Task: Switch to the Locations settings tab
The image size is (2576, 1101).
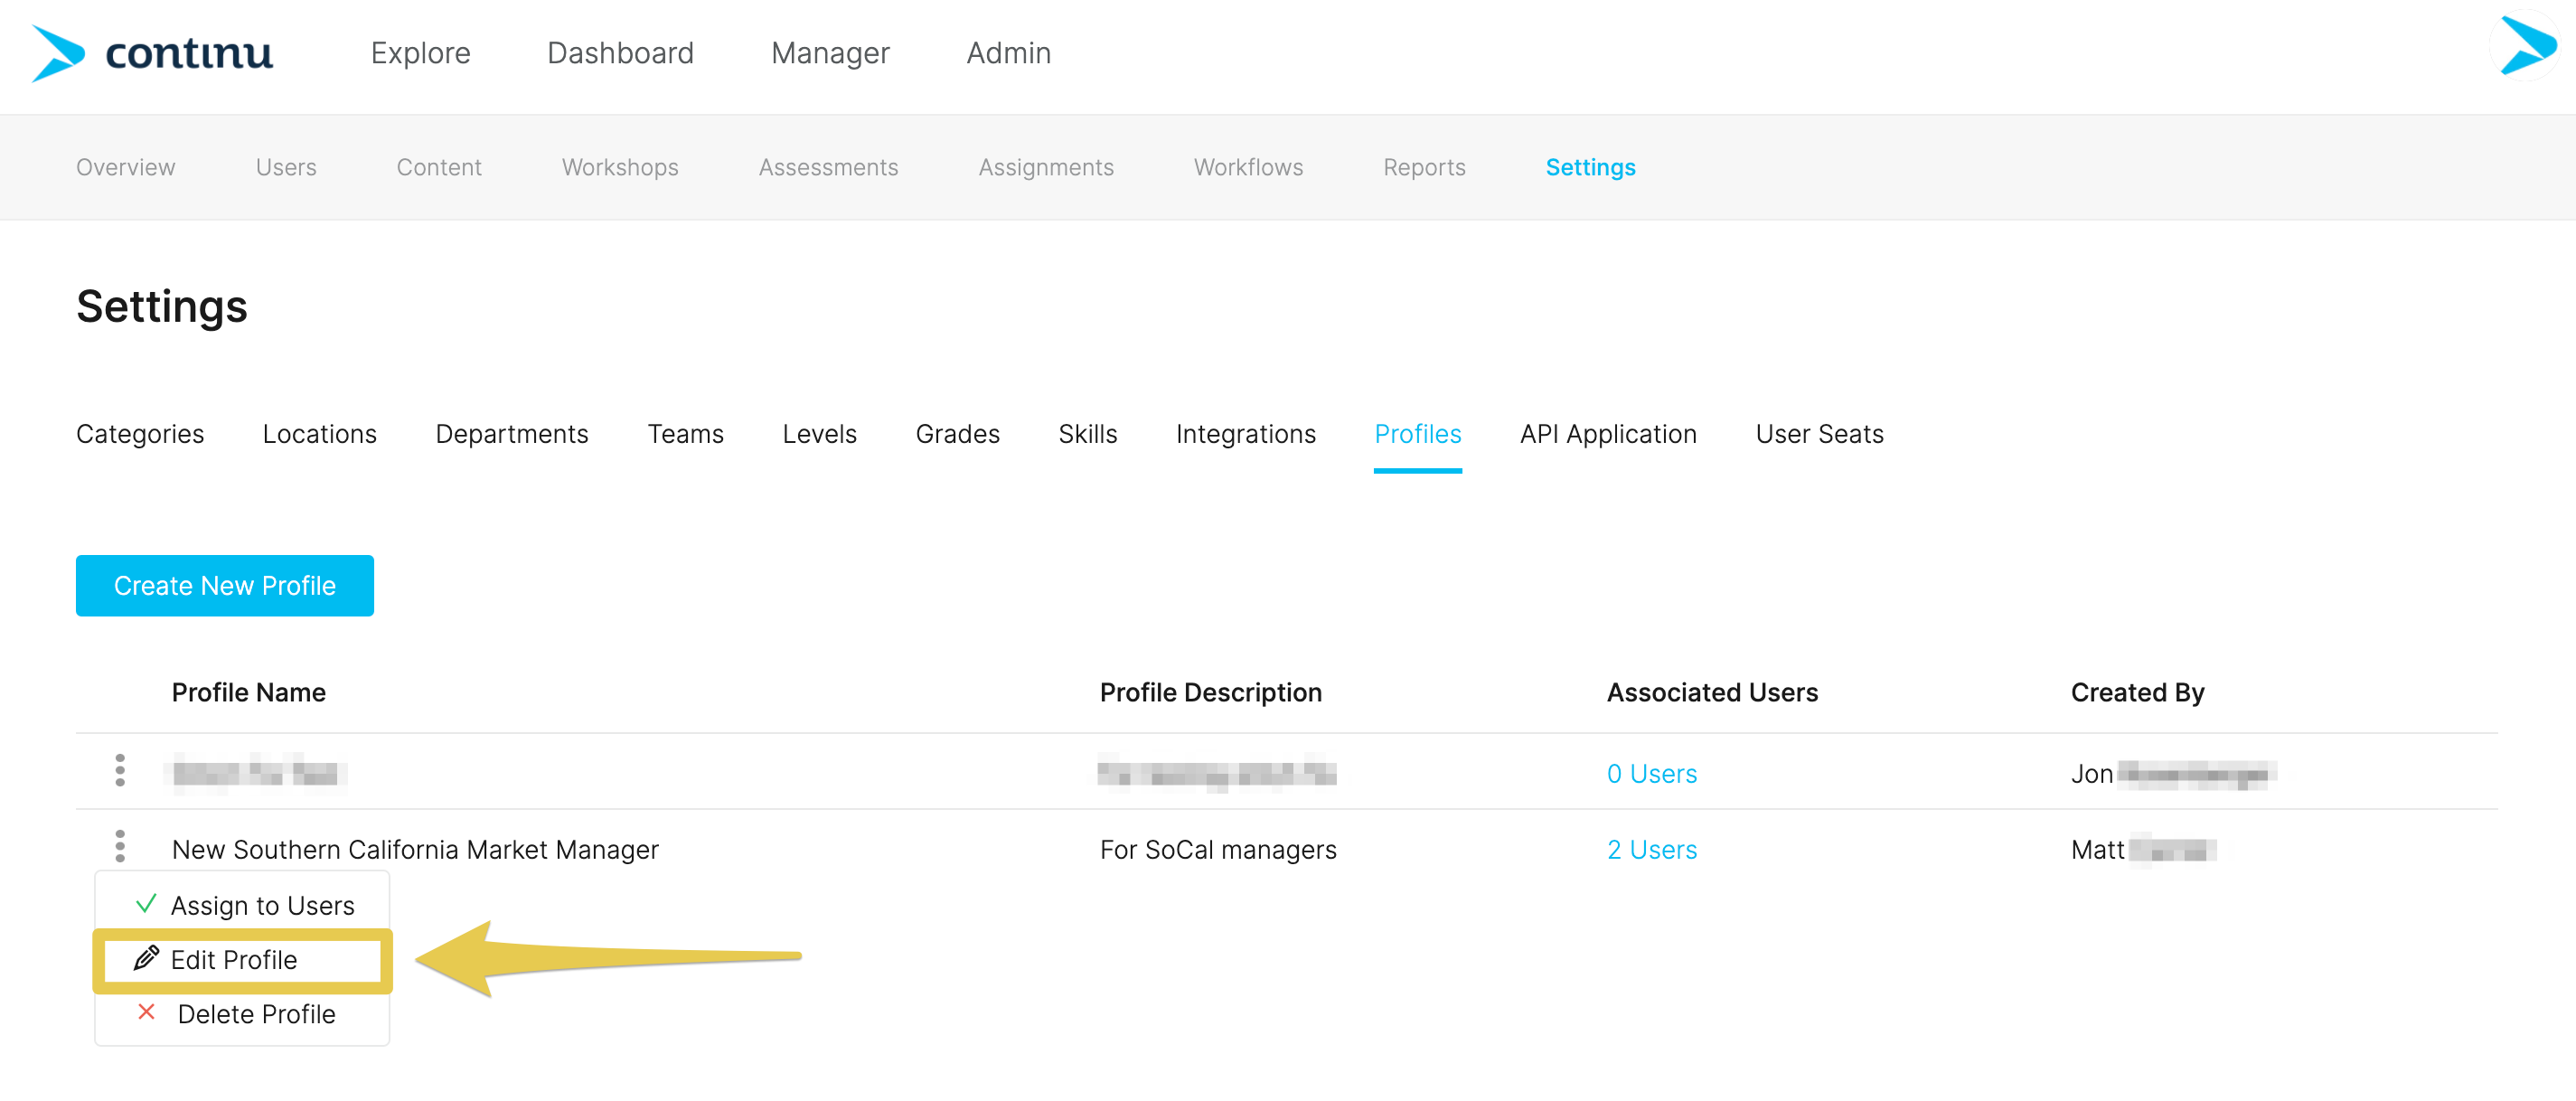Action: point(320,434)
